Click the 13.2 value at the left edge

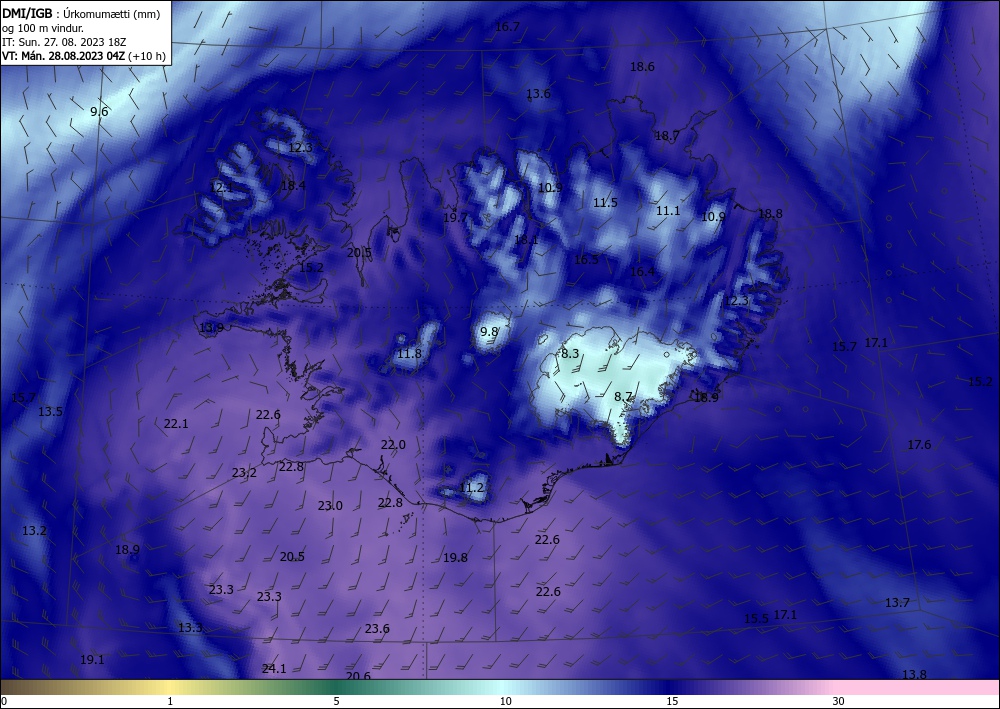[x=34, y=530]
